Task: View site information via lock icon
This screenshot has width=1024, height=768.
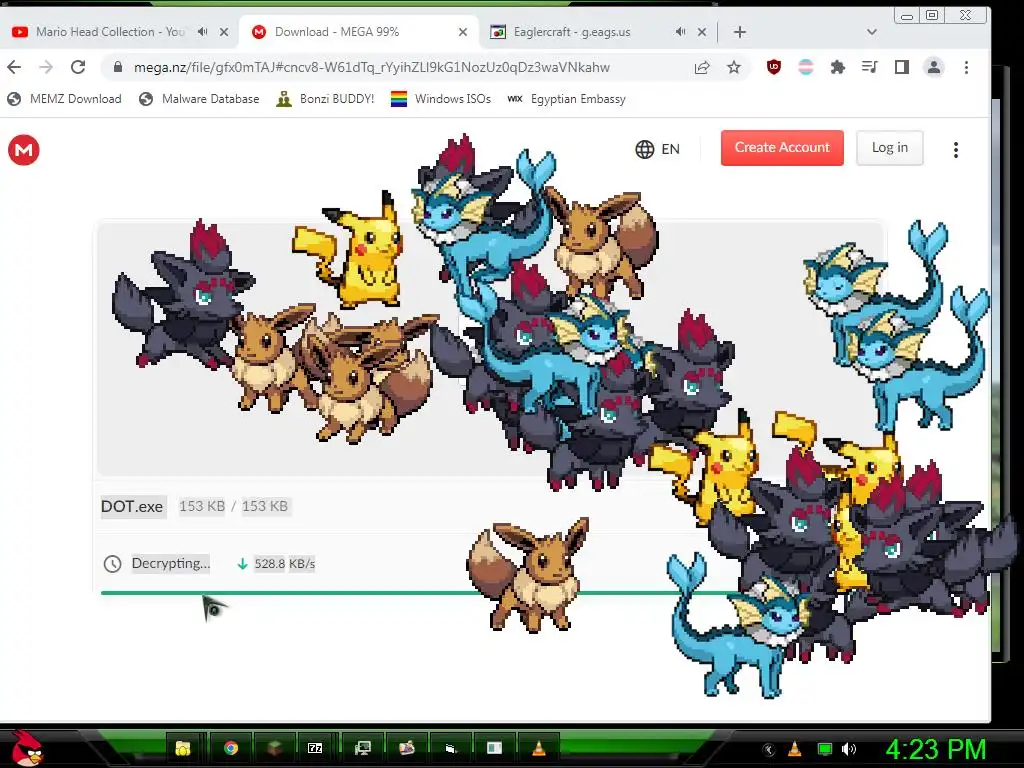Action: (118, 67)
